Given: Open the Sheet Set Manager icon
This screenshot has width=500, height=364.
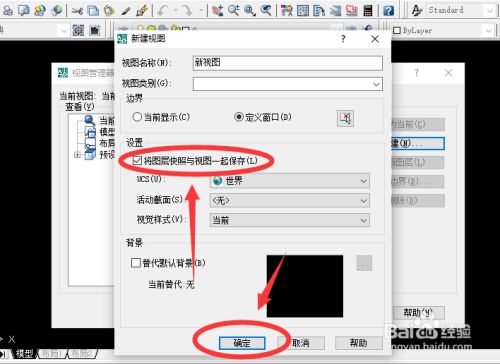Looking at the screenshot, I should point(335,11).
